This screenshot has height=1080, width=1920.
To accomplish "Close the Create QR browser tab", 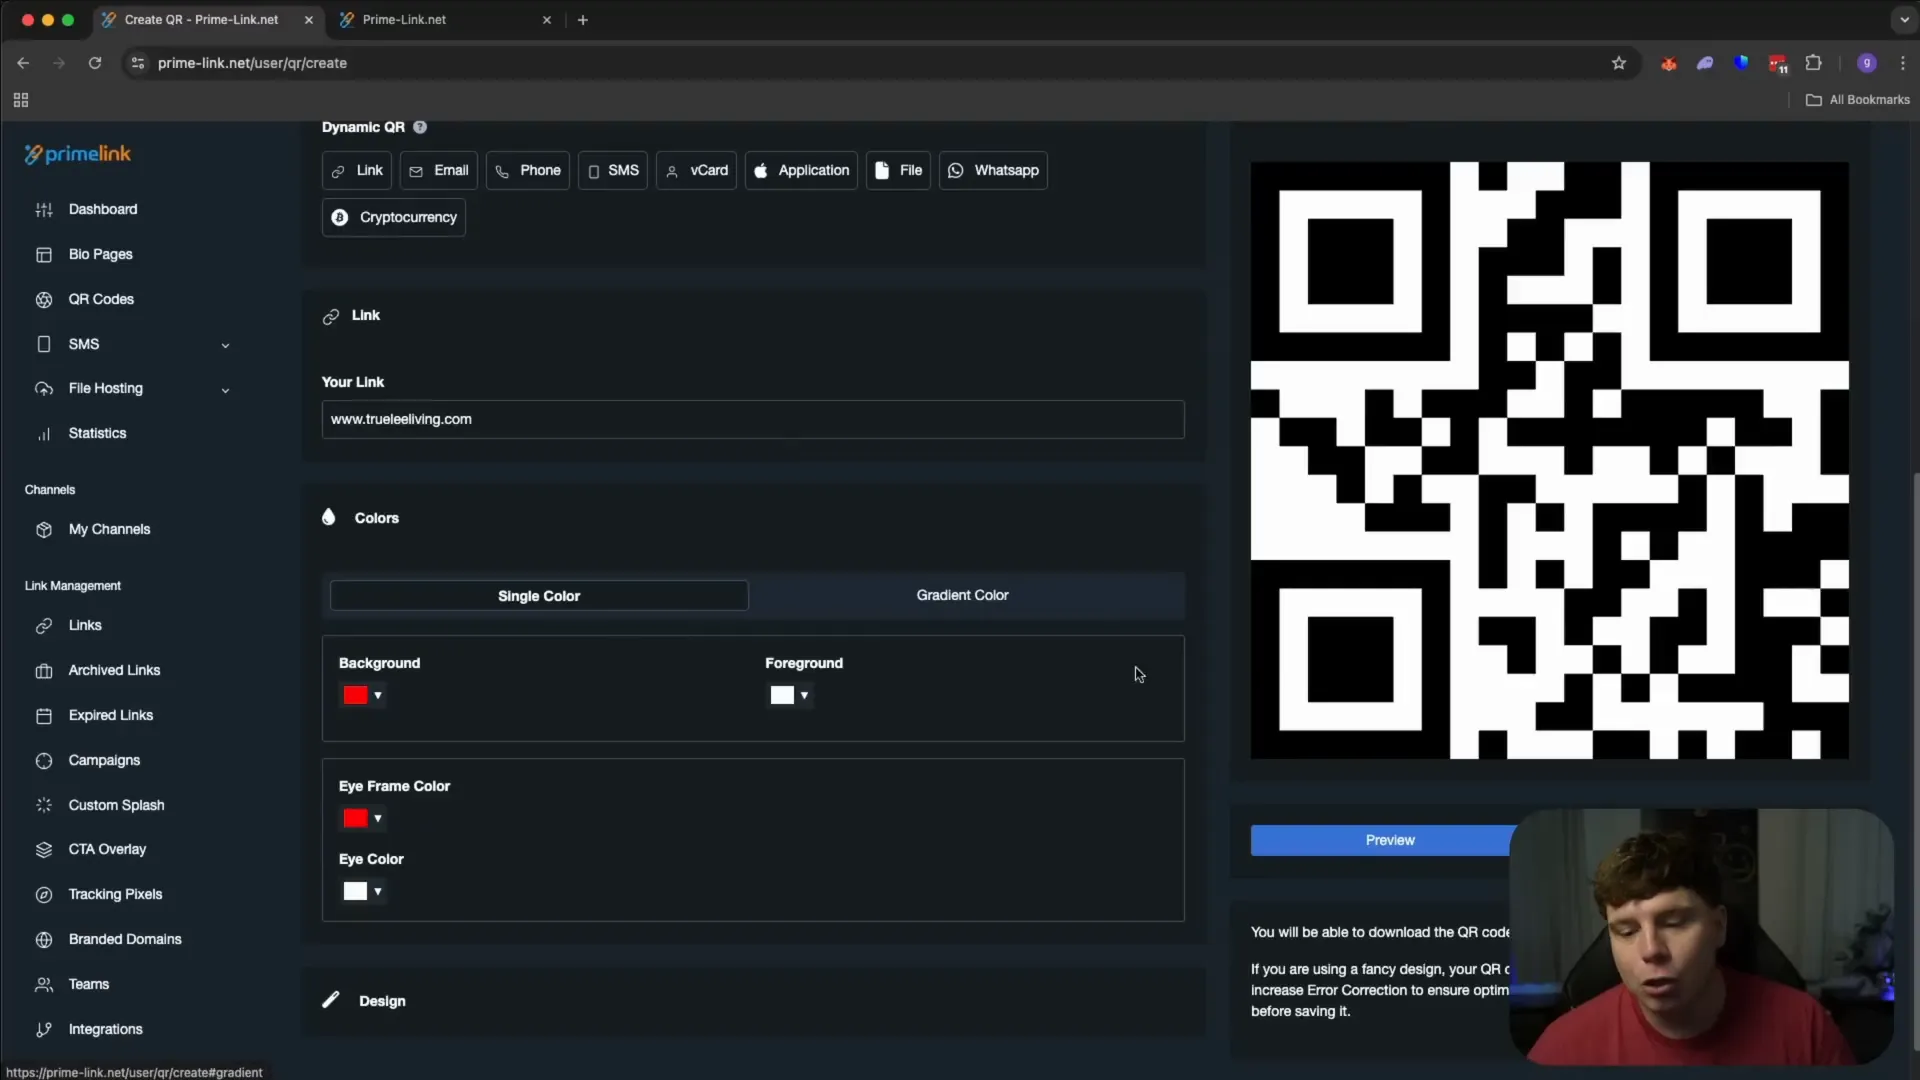I will pos(309,20).
